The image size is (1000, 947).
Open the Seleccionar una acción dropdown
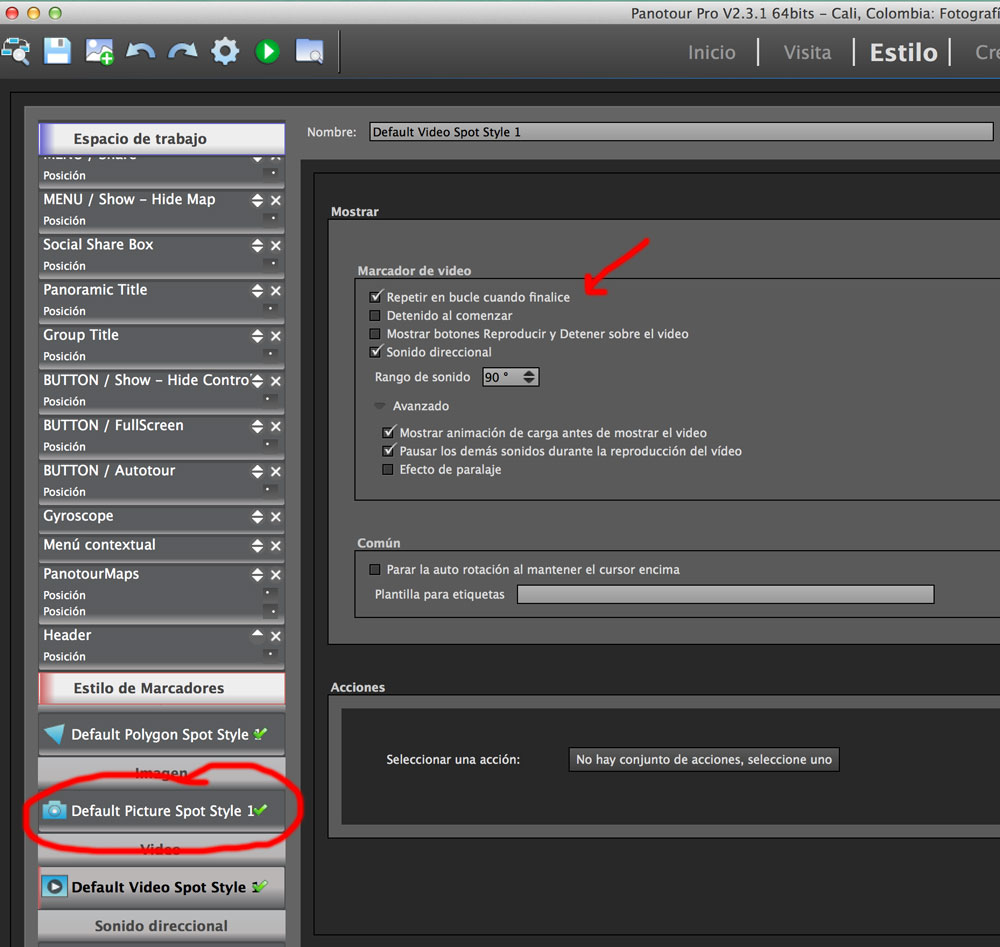[x=703, y=760]
